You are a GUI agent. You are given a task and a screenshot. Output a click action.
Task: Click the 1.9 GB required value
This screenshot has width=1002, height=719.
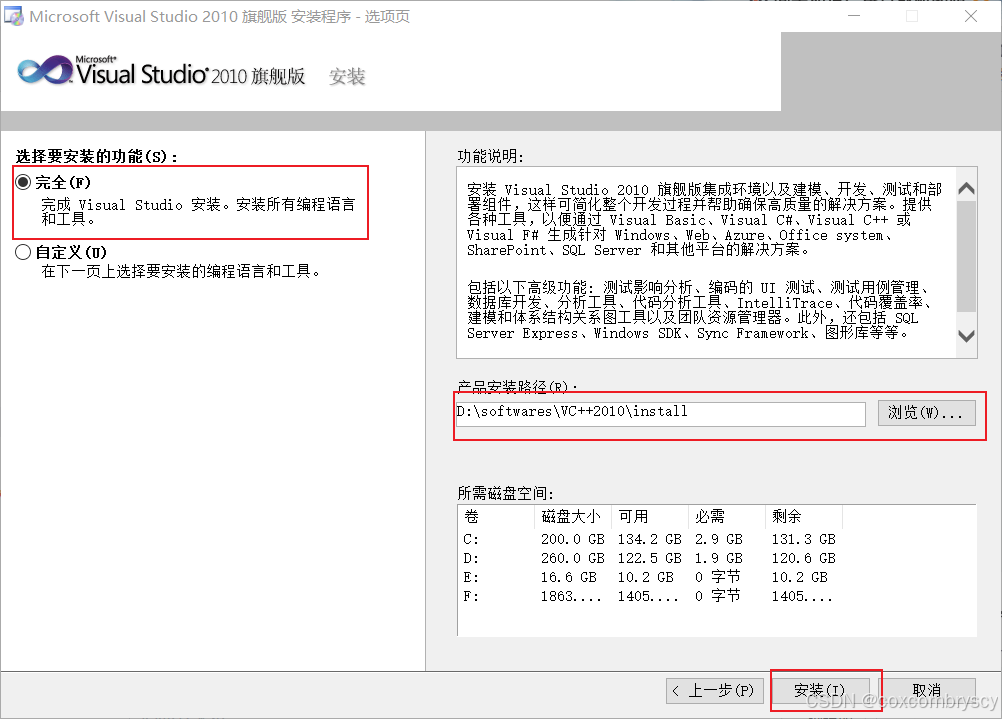tap(719, 558)
